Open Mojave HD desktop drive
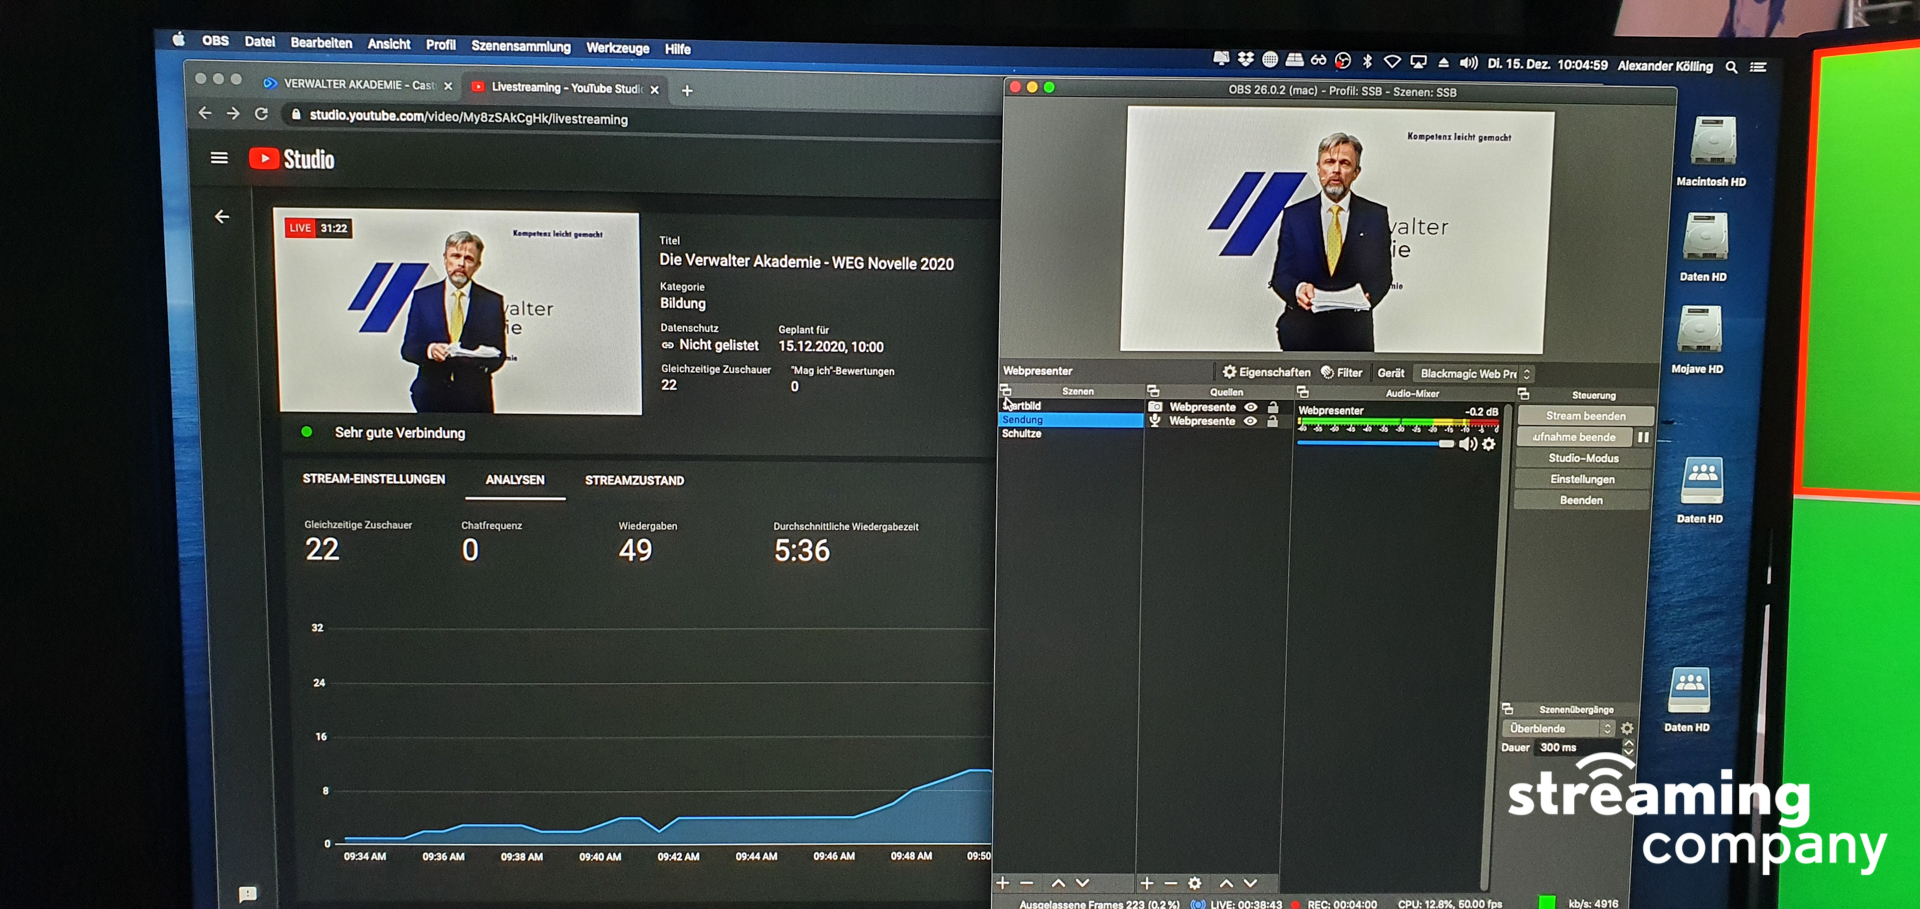Viewport: 1920px width, 909px height. tap(1698, 340)
